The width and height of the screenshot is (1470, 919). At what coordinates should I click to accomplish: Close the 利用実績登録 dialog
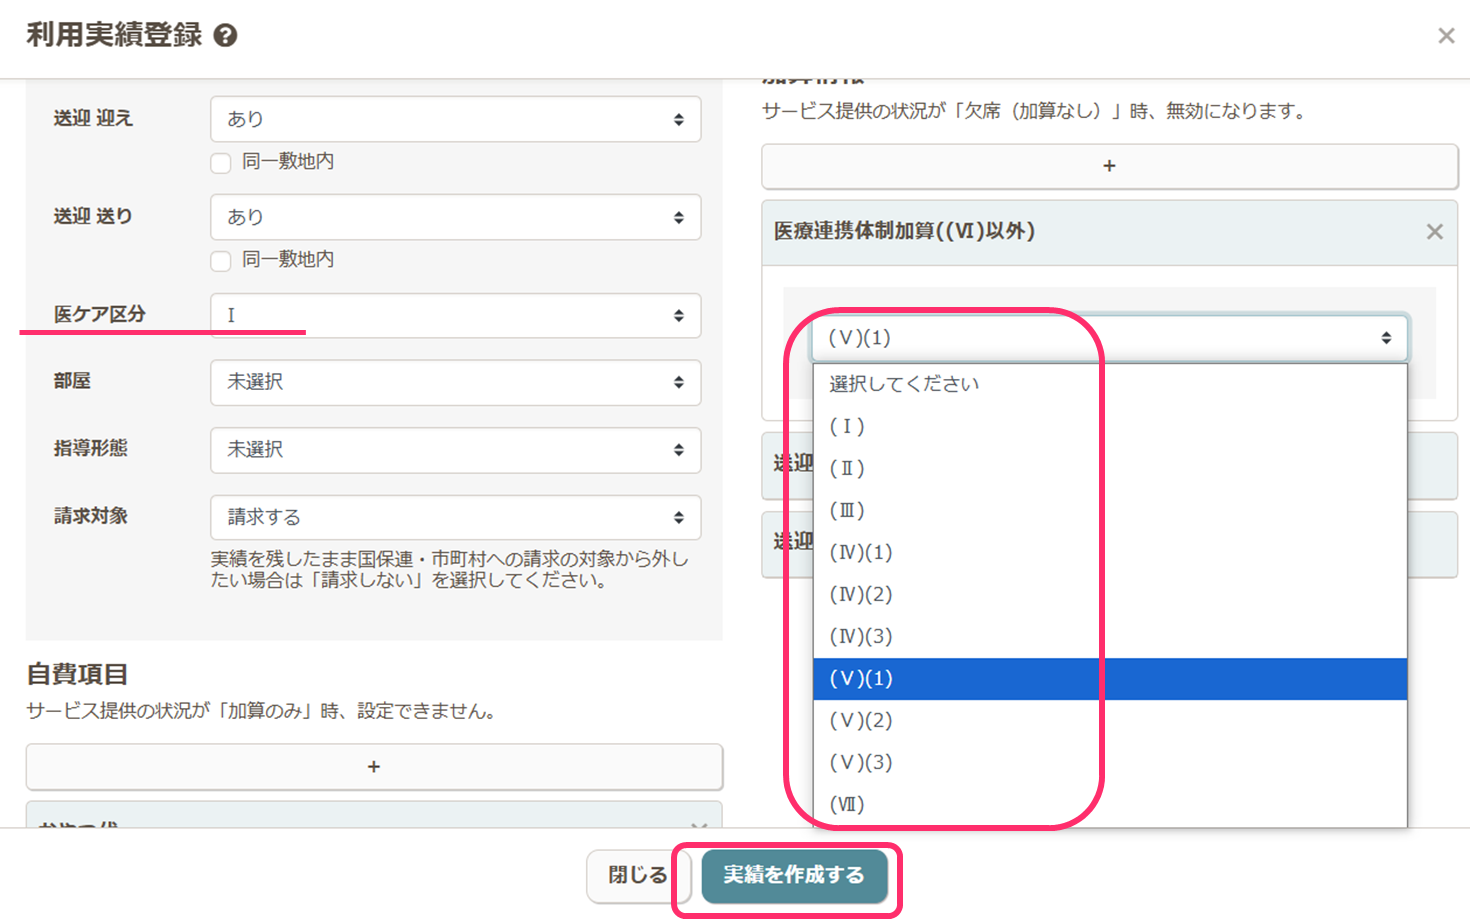(1445, 36)
